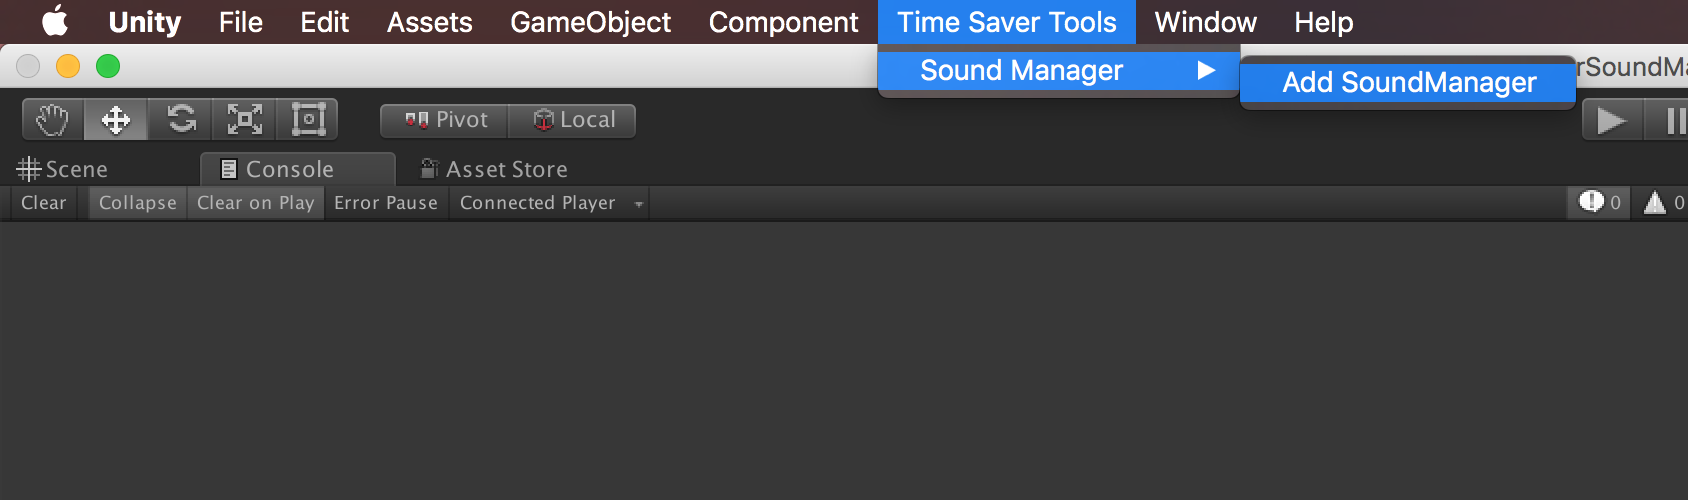The height and width of the screenshot is (500, 1688).
Task: Select the Rect Transform tool
Action: tap(308, 120)
